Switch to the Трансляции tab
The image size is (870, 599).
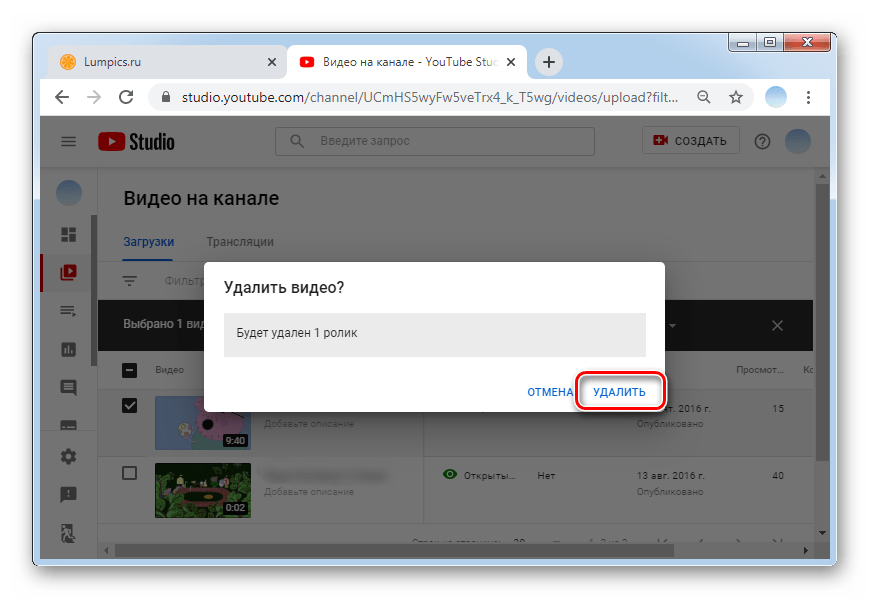tap(240, 242)
